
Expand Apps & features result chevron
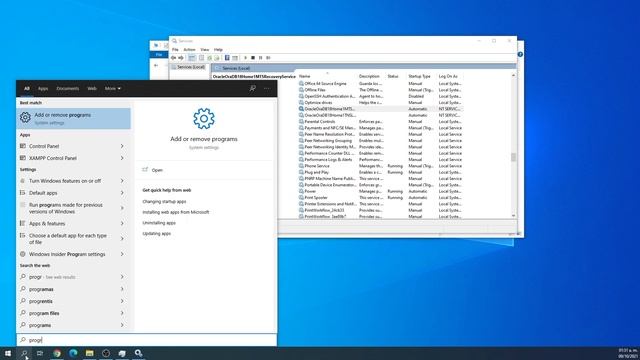[122, 223]
